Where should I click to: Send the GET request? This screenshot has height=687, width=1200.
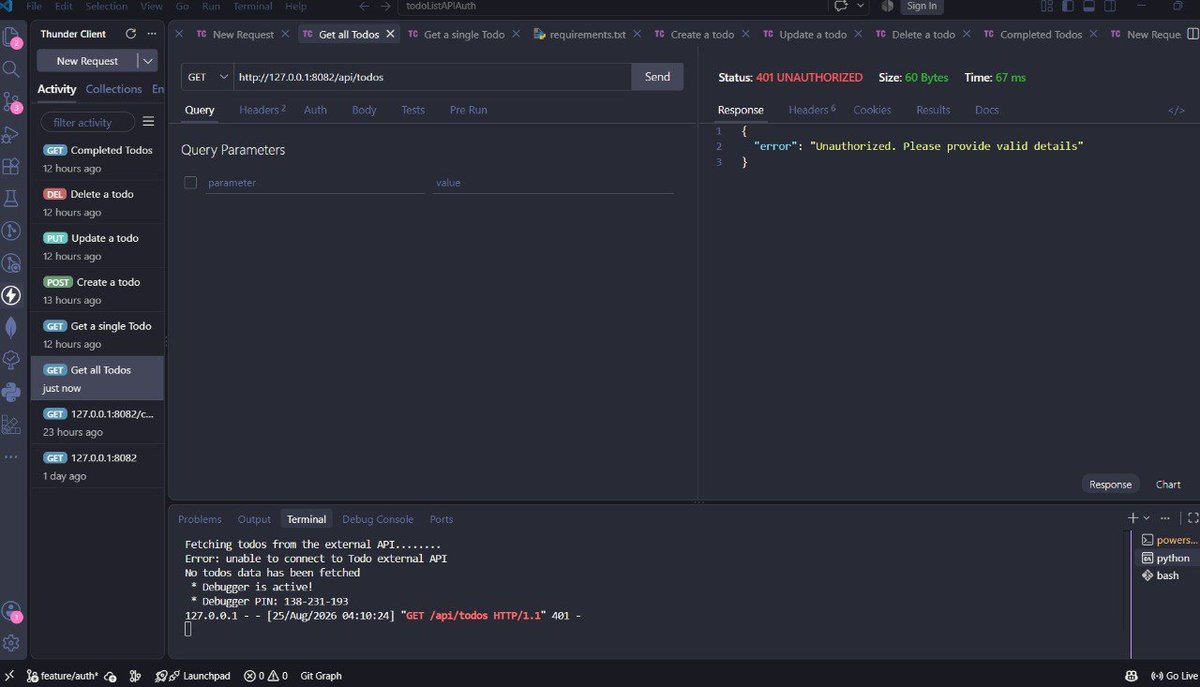click(x=657, y=77)
